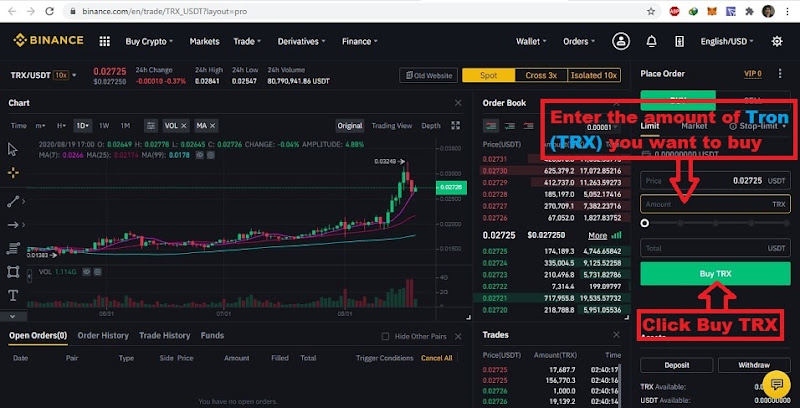Screen dimensions: 800x408
Task: Toggle MA indicator visibility eye icon
Action: click(x=199, y=154)
